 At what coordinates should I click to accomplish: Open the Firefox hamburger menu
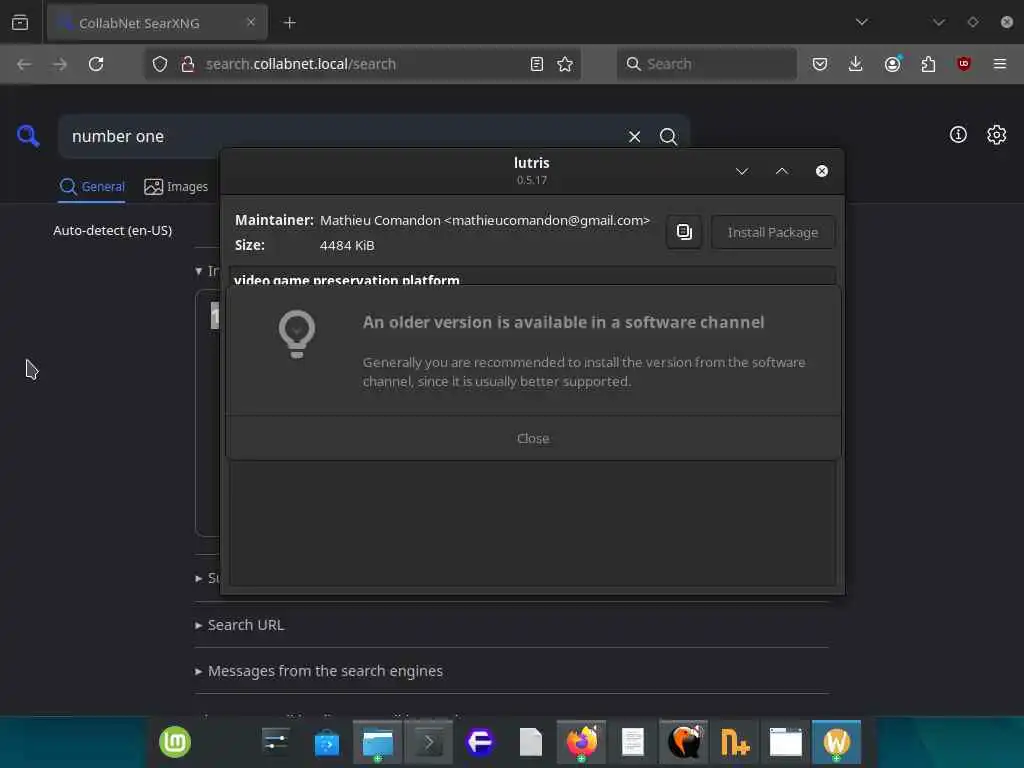click(1000, 64)
